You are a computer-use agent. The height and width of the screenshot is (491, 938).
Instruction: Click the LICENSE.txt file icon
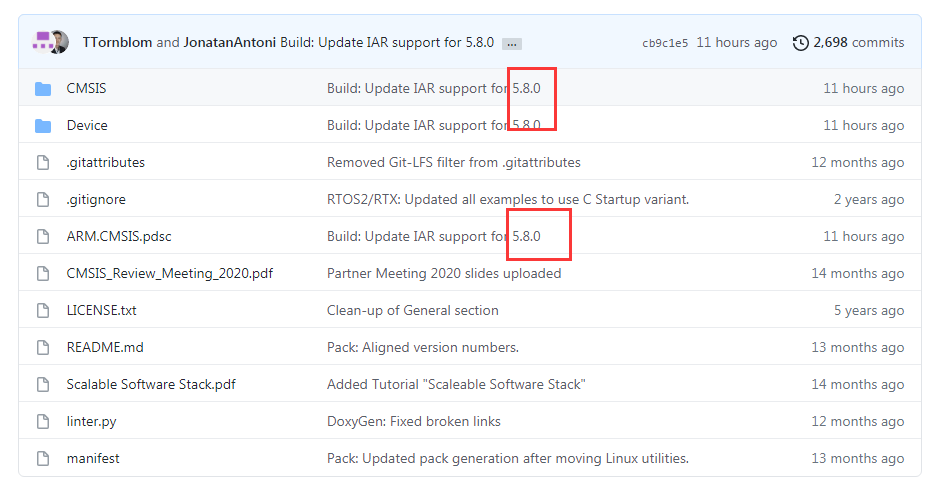tap(43, 310)
